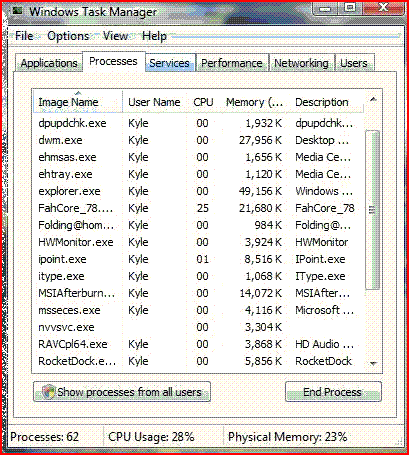
Task: Click the 3,304 K memory value
Action: coord(263,327)
